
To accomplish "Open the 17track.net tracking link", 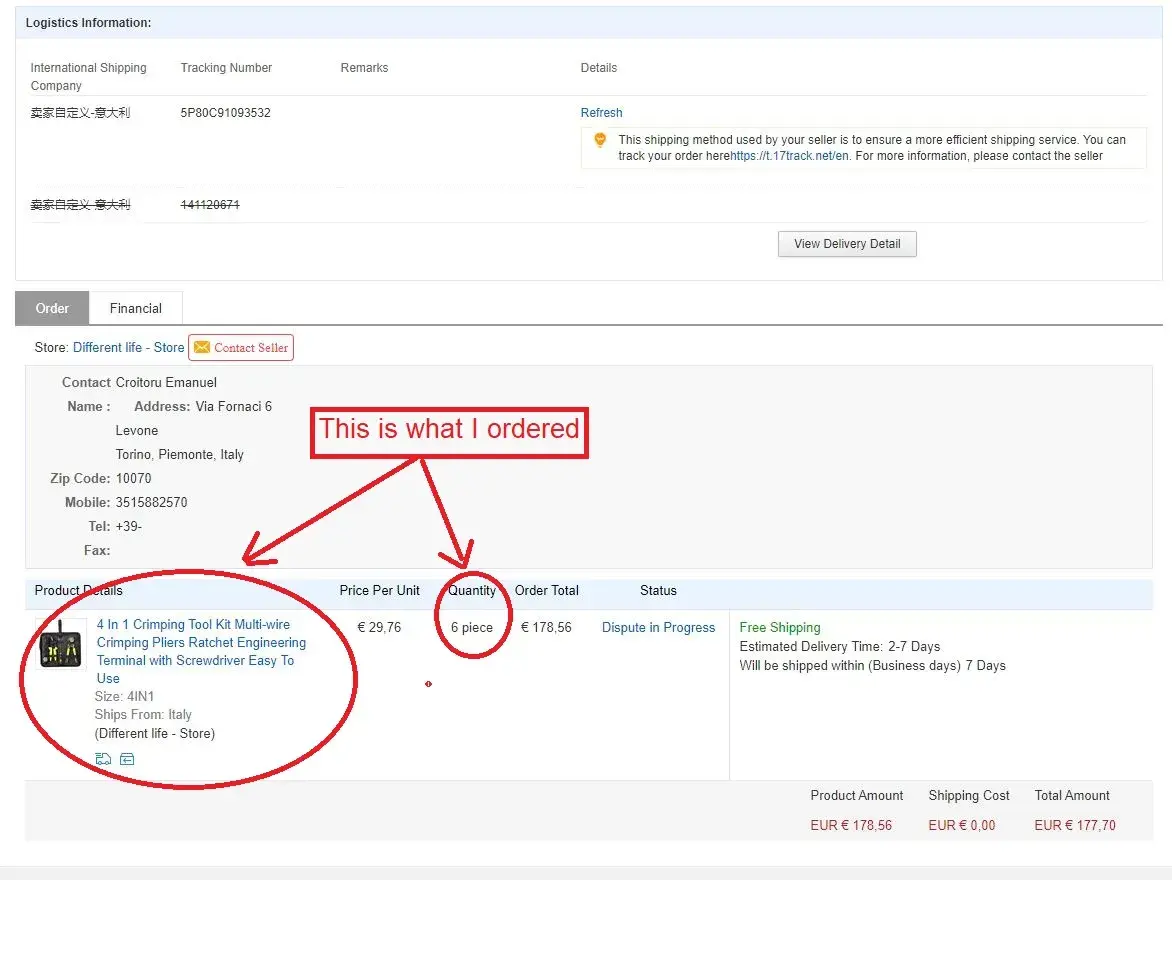I will [789, 156].
